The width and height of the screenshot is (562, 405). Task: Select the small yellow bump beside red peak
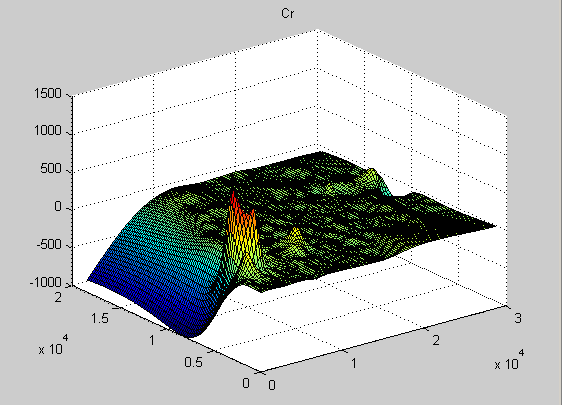[296, 236]
